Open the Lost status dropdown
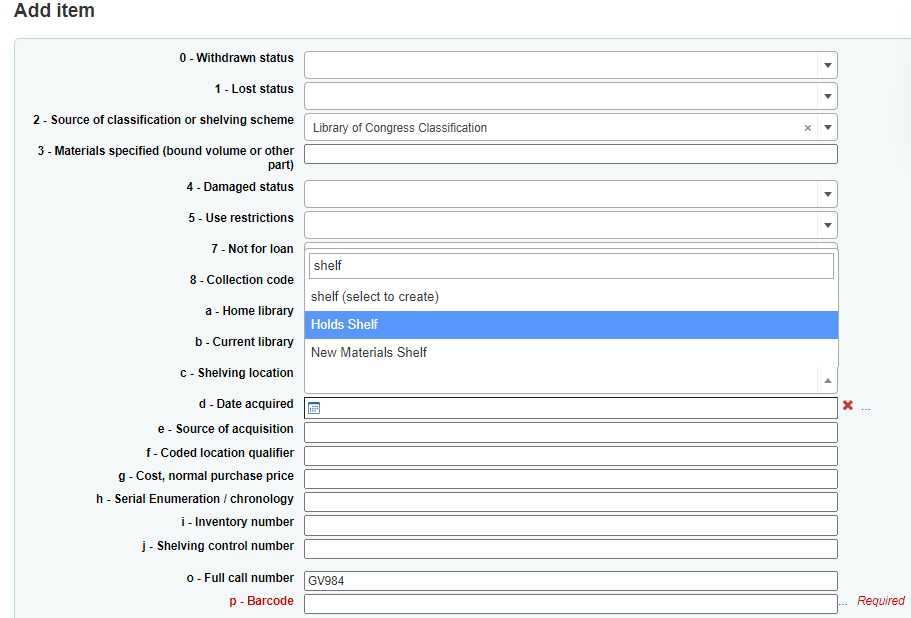This screenshot has width=911, height=618. click(x=827, y=97)
